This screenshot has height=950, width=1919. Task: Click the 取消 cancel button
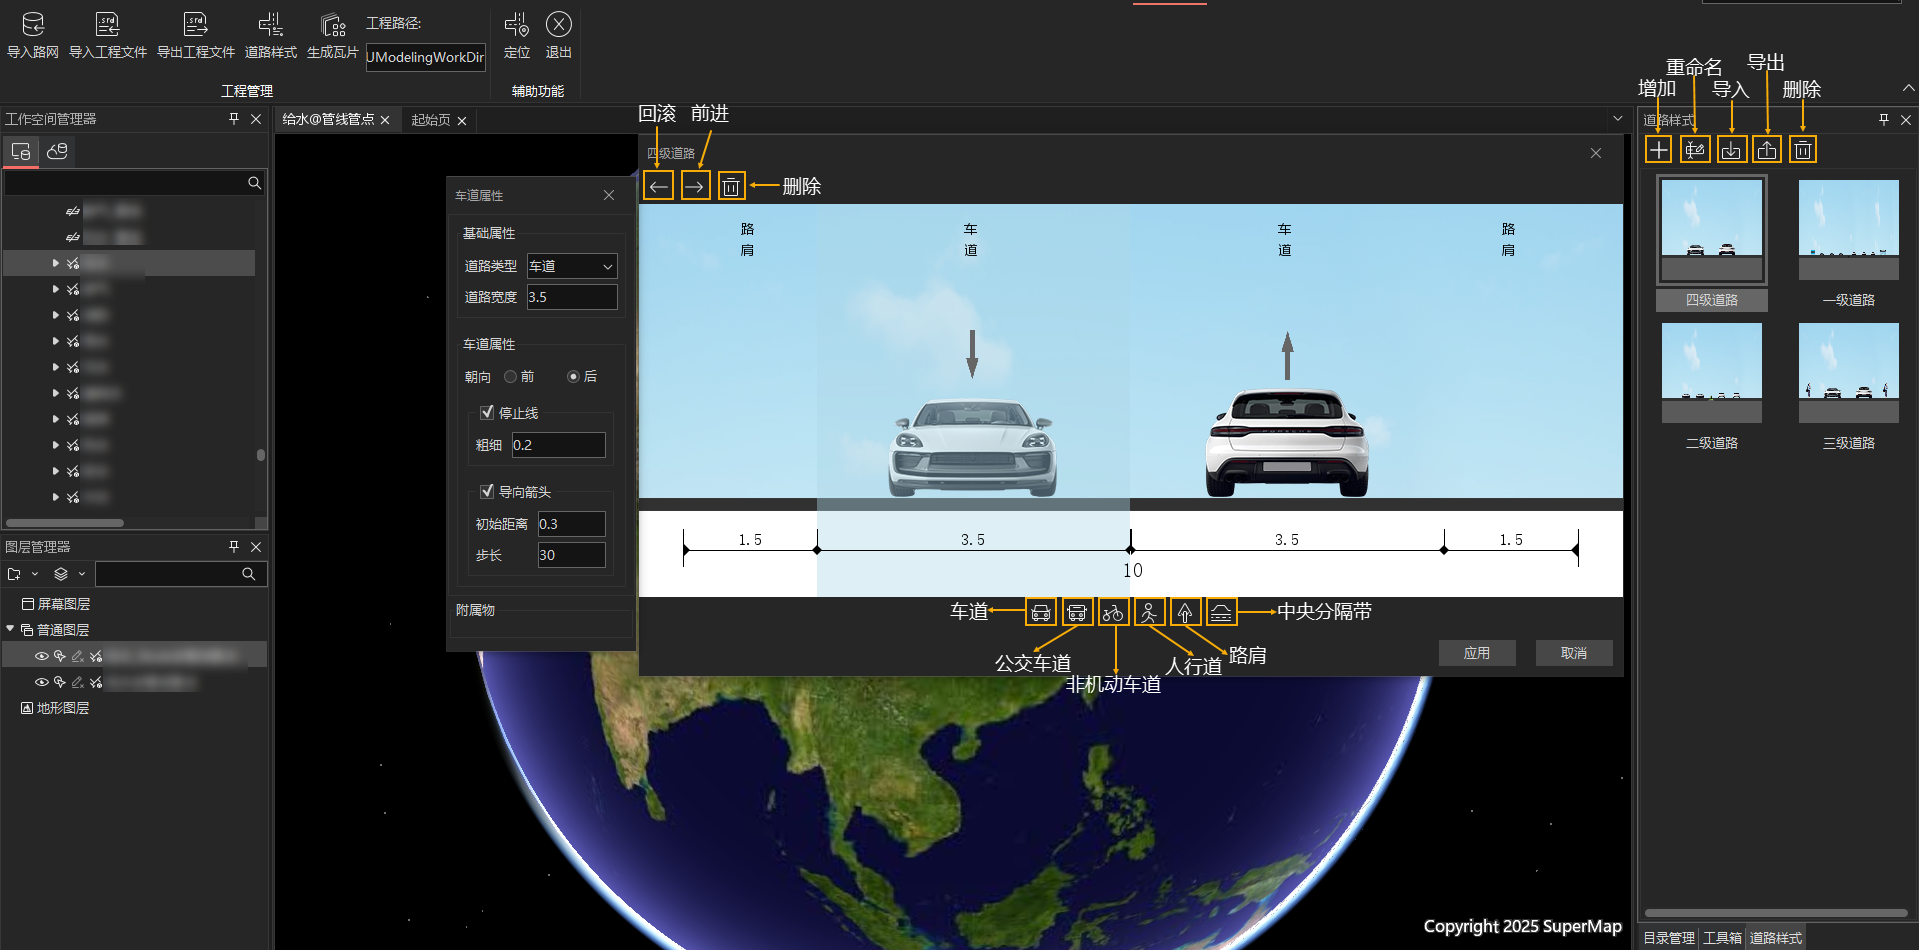1573,653
